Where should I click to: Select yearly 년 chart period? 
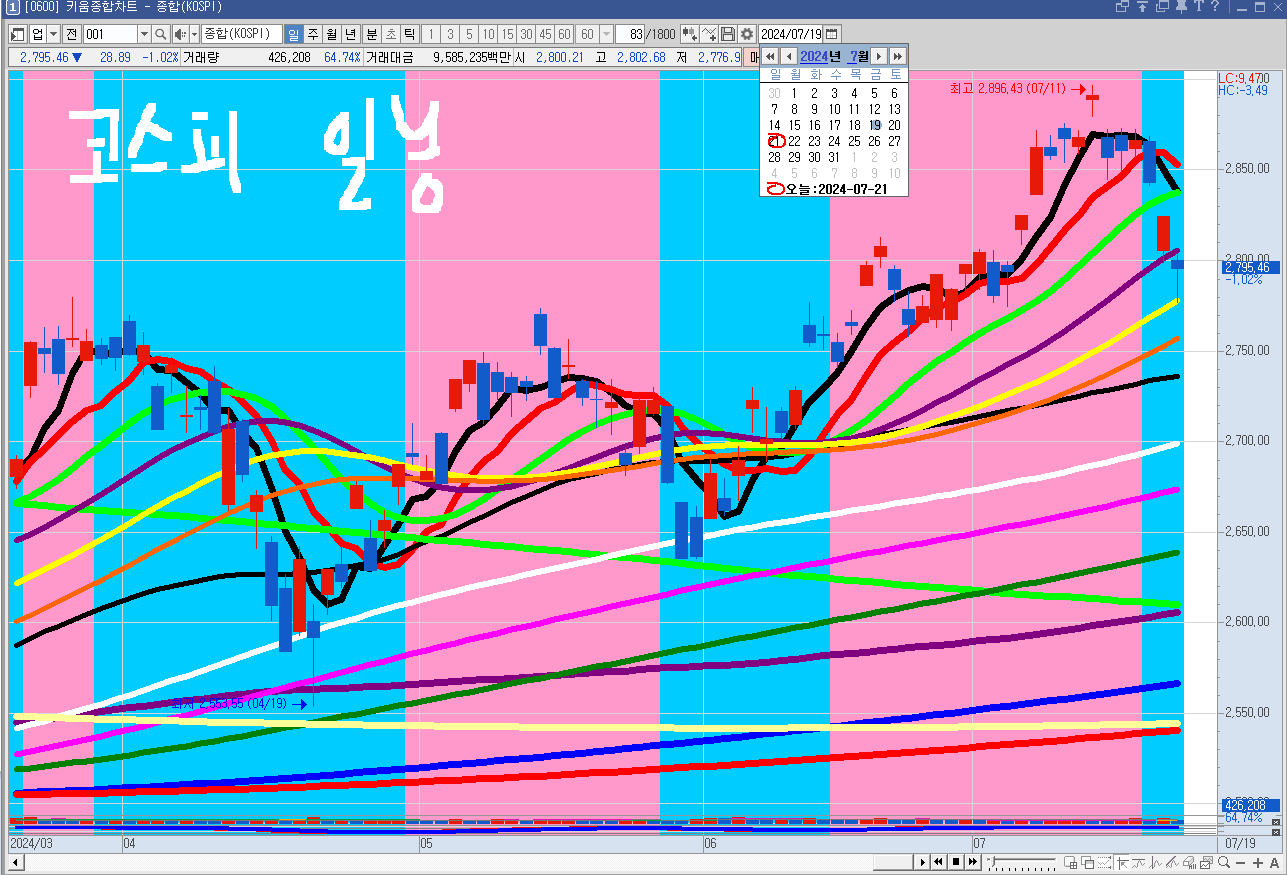tap(350, 34)
